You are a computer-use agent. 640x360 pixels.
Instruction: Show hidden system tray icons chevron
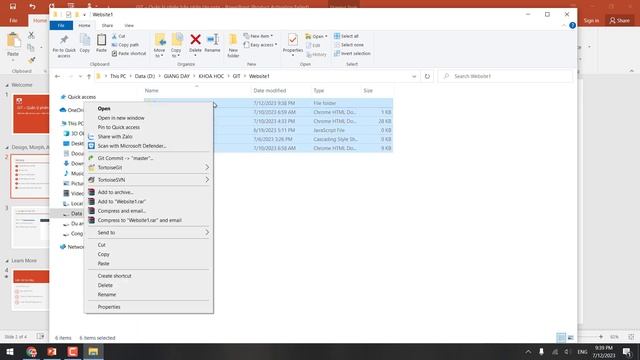528,351
